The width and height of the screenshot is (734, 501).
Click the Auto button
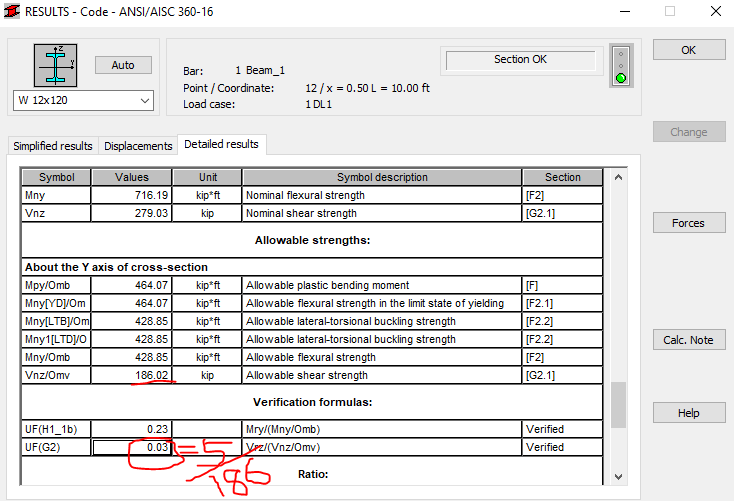pos(123,65)
